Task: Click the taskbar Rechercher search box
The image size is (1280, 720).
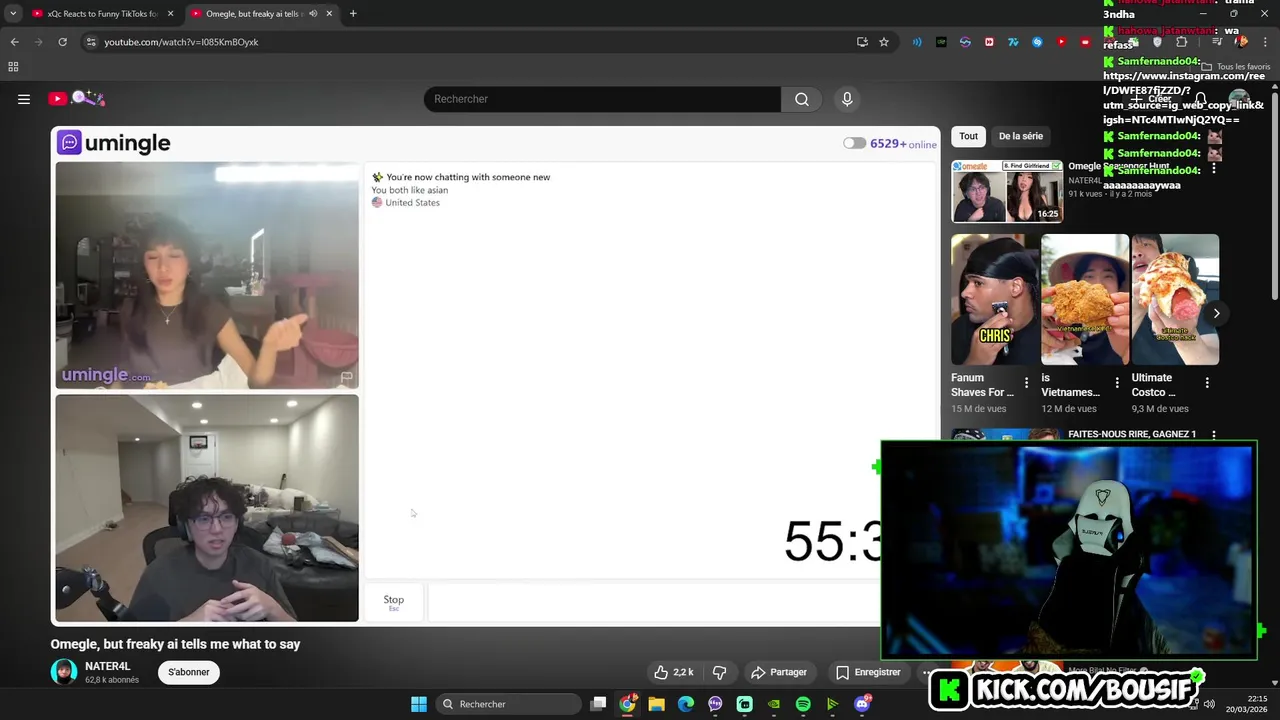Action: click(x=508, y=704)
